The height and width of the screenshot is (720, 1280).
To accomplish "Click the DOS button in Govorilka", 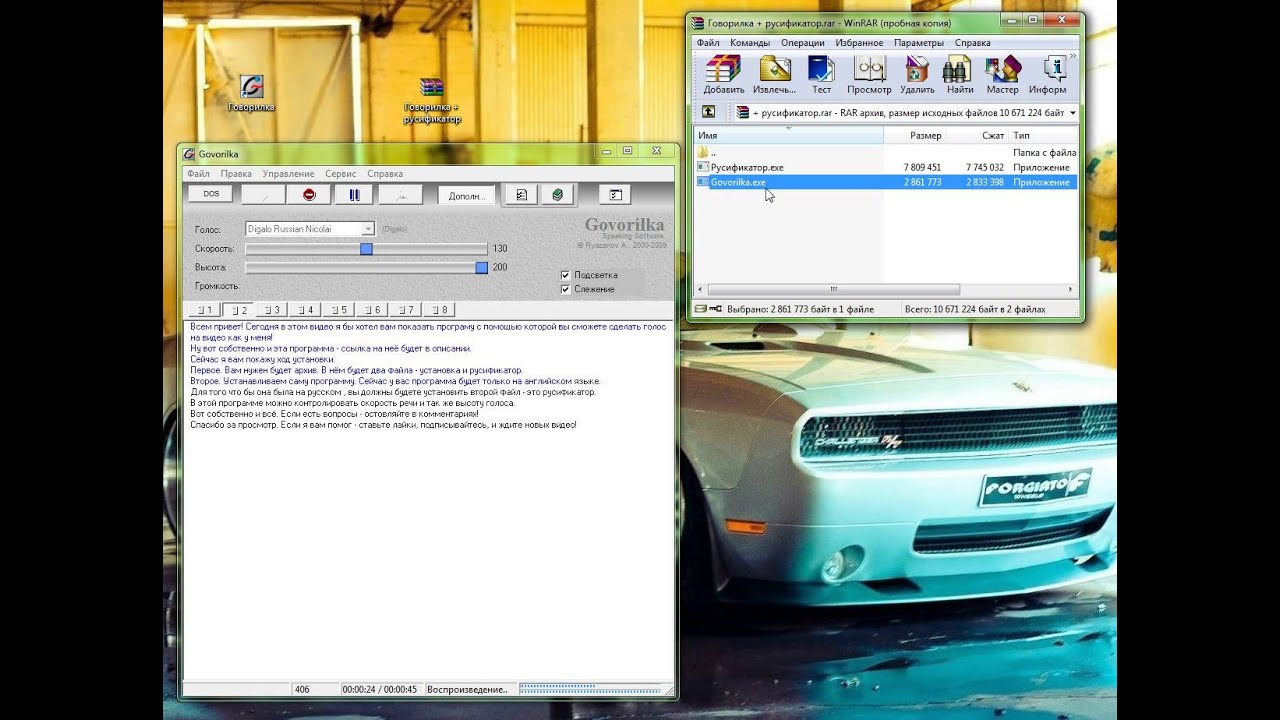I will pyautogui.click(x=211, y=194).
